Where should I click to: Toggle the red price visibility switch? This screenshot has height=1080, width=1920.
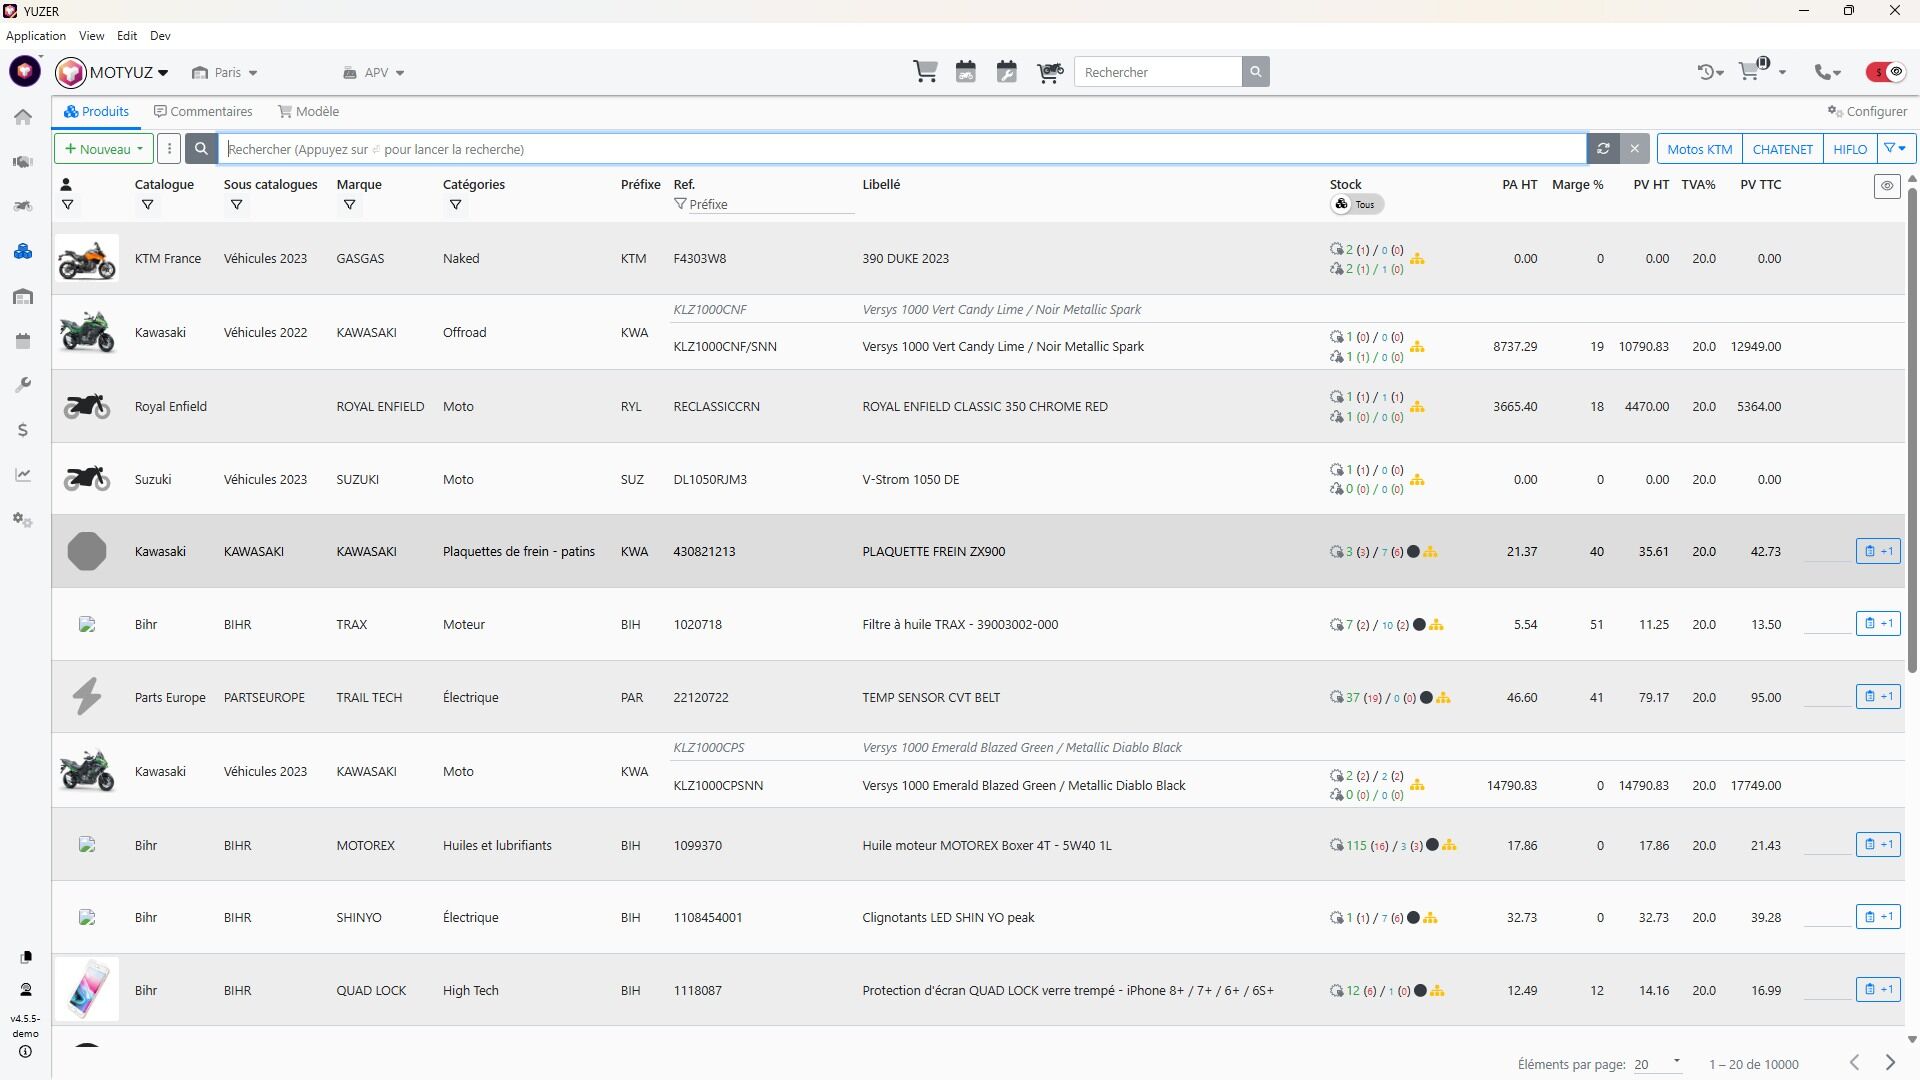(1886, 72)
